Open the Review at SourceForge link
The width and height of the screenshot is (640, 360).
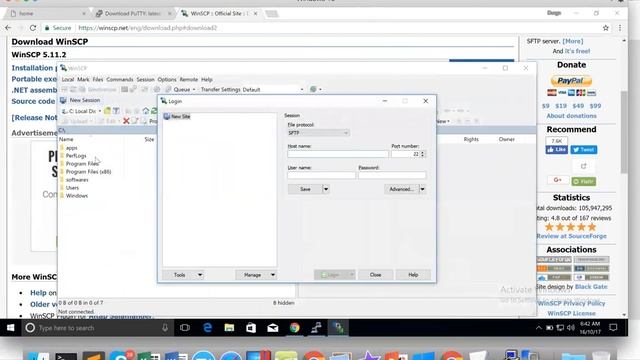(x=571, y=236)
